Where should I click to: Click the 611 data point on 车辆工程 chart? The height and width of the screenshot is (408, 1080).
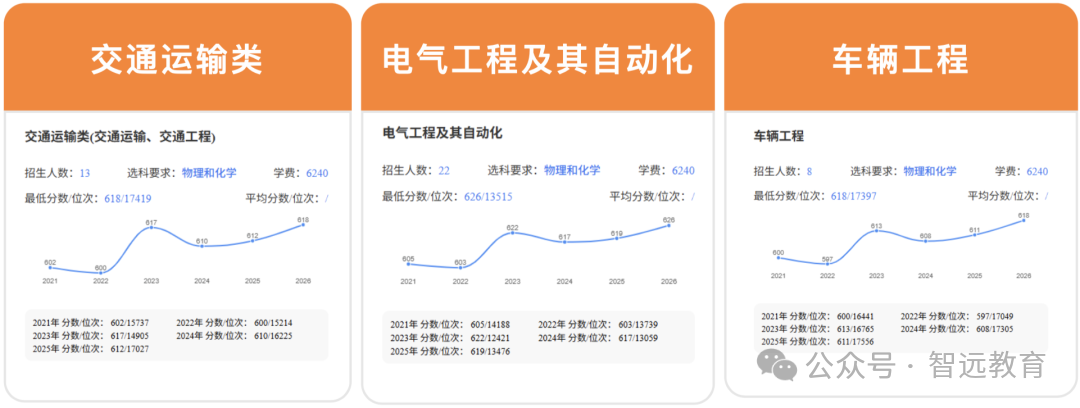pyautogui.click(x=975, y=235)
